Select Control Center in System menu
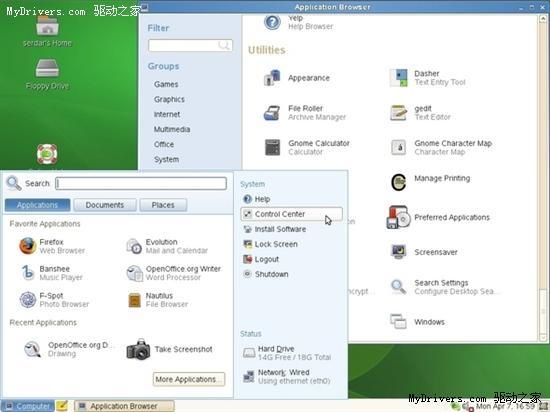Viewport: 550px width, 412px height. point(291,214)
